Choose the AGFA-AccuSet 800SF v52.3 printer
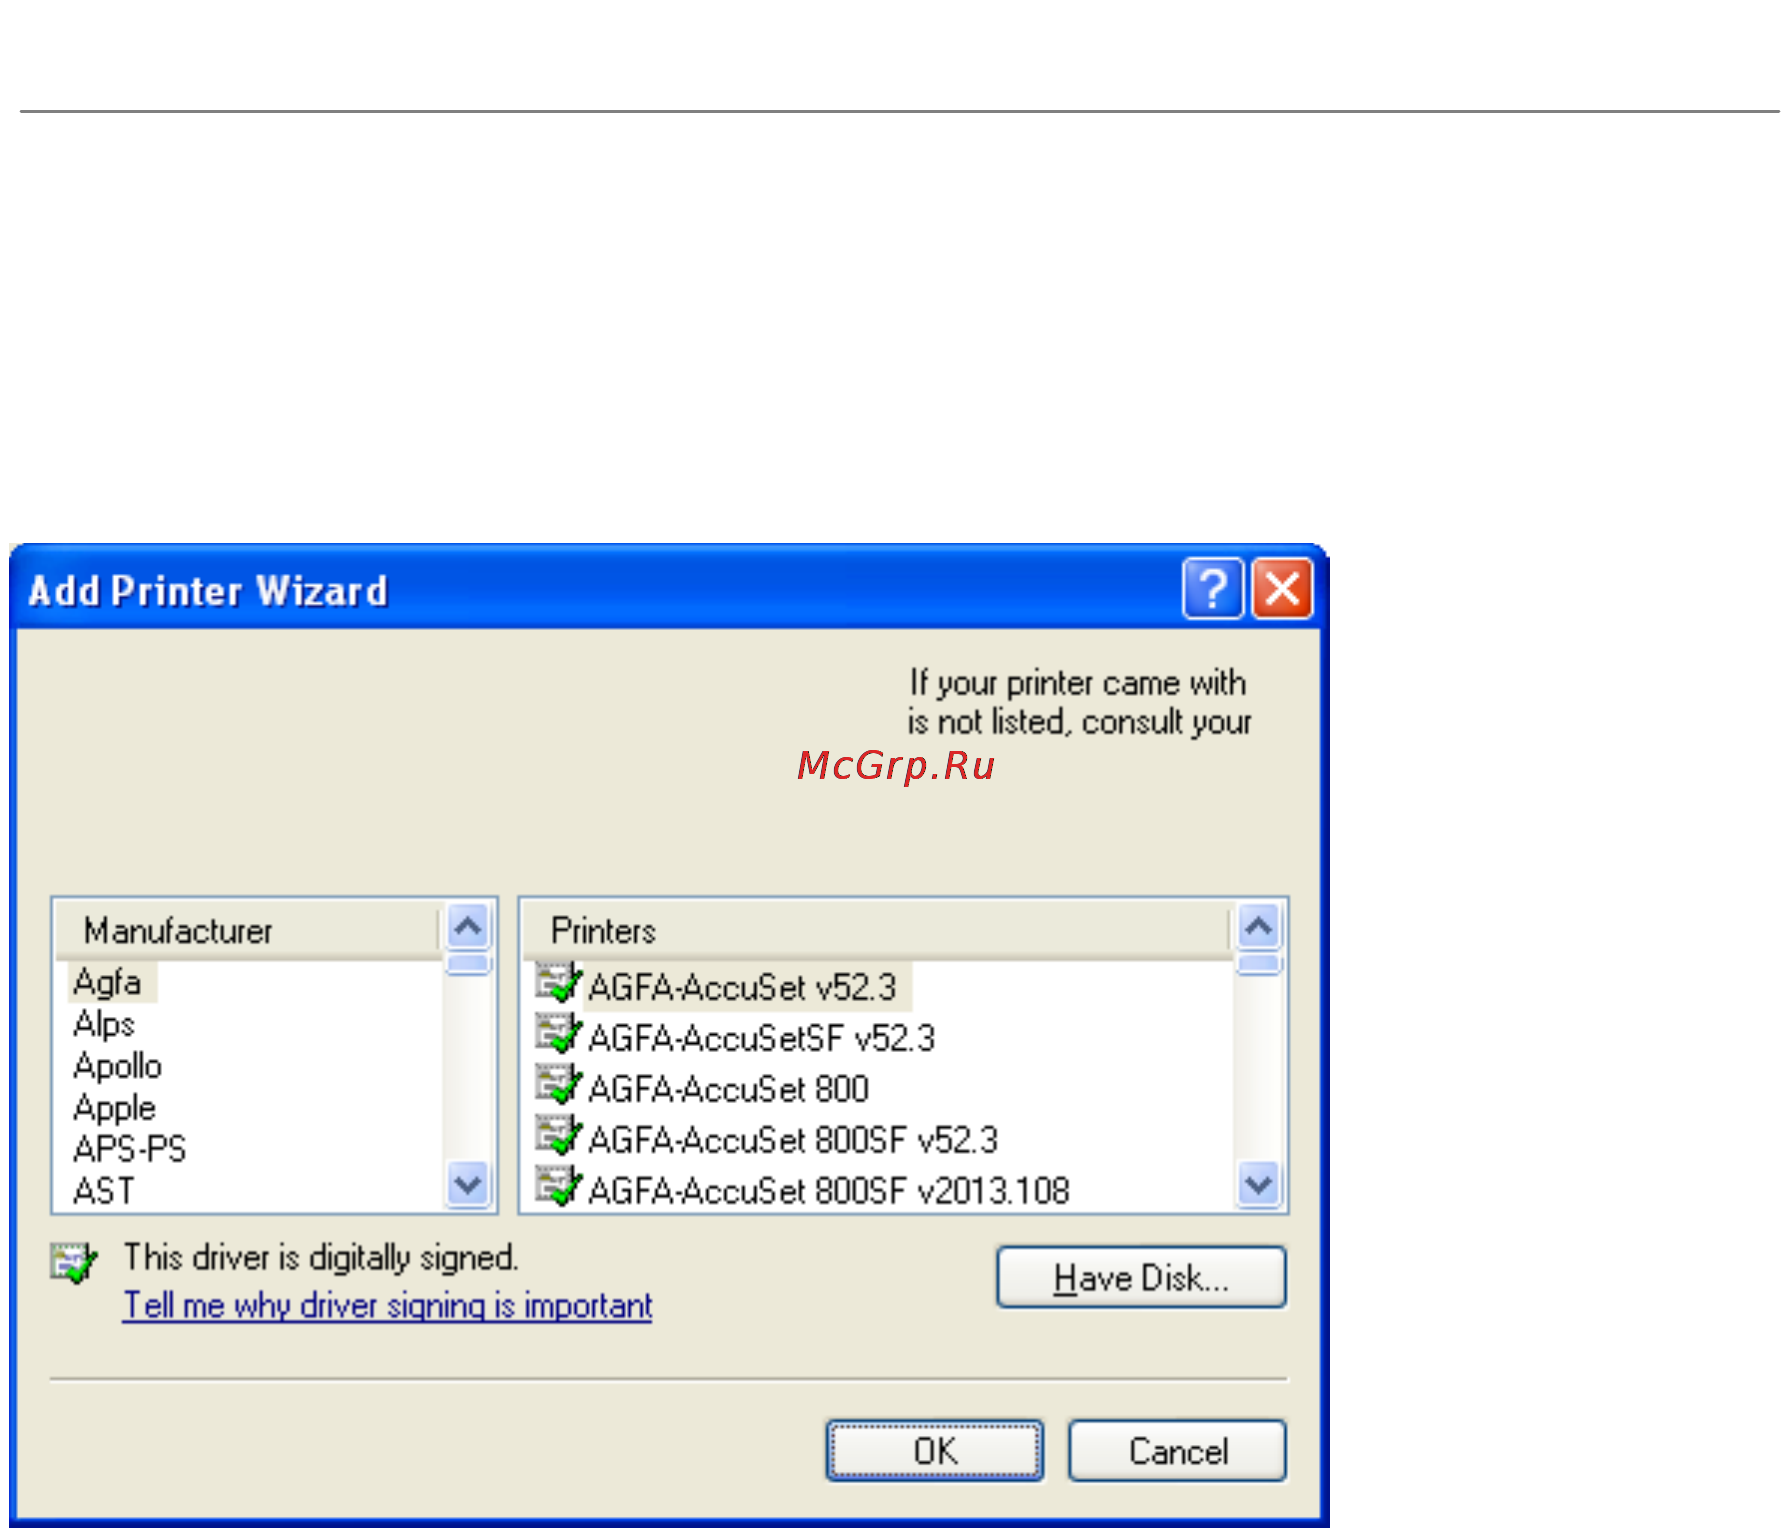 [x=793, y=1140]
